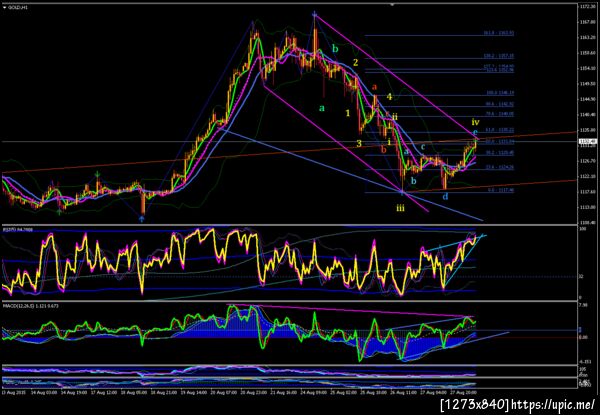Select the blue 'd' wave label

click(445, 197)
